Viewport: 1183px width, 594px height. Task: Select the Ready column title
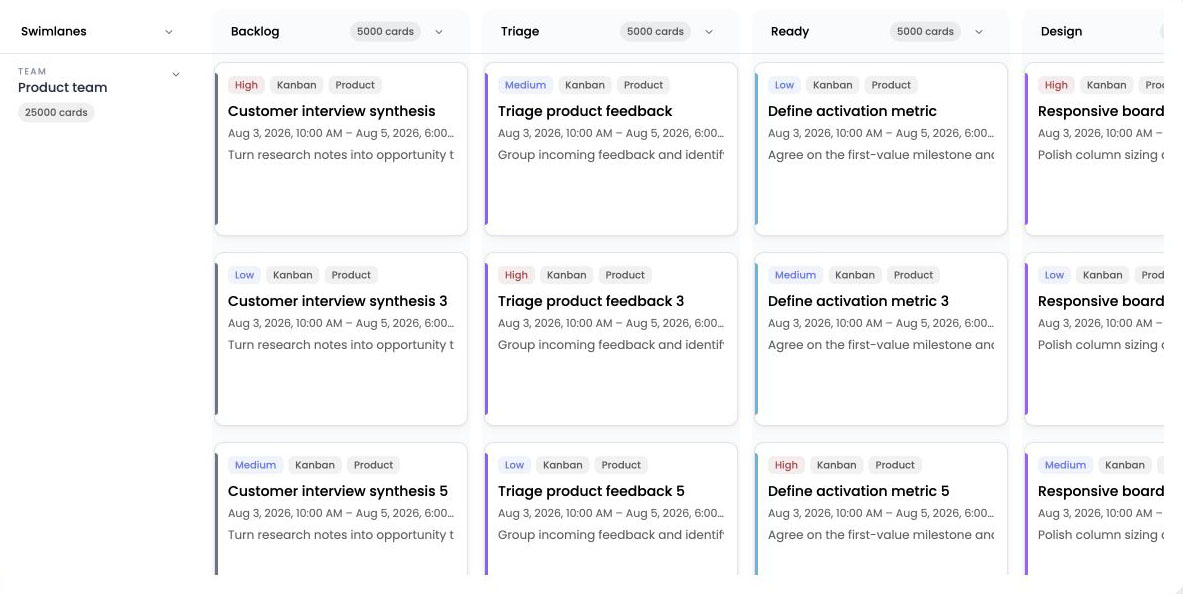pyautogui.click(x=790, y=32)
